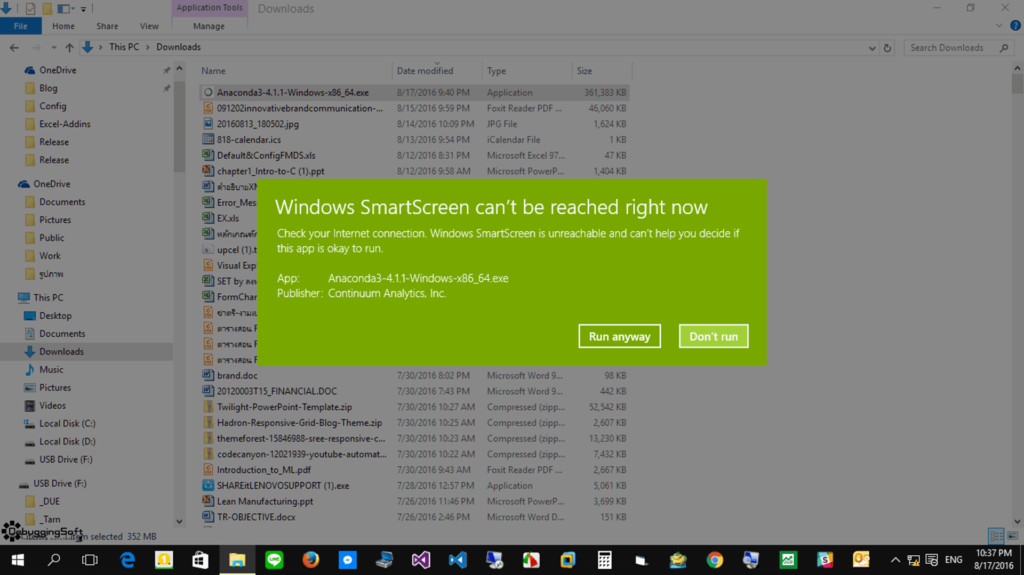Select the 818-calendar.ics file

pyautogui.click(x=249, y=140)
